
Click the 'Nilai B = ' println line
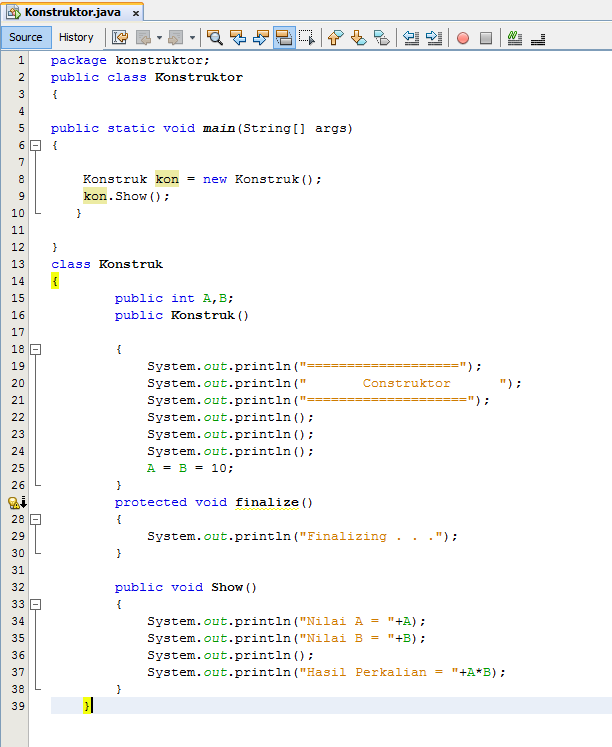286,638
